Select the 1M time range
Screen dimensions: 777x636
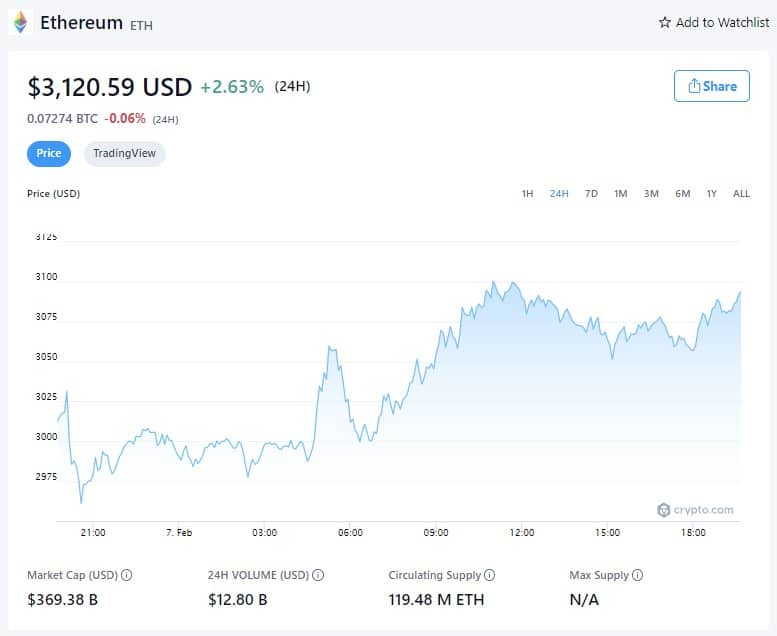tap(620, 194)
